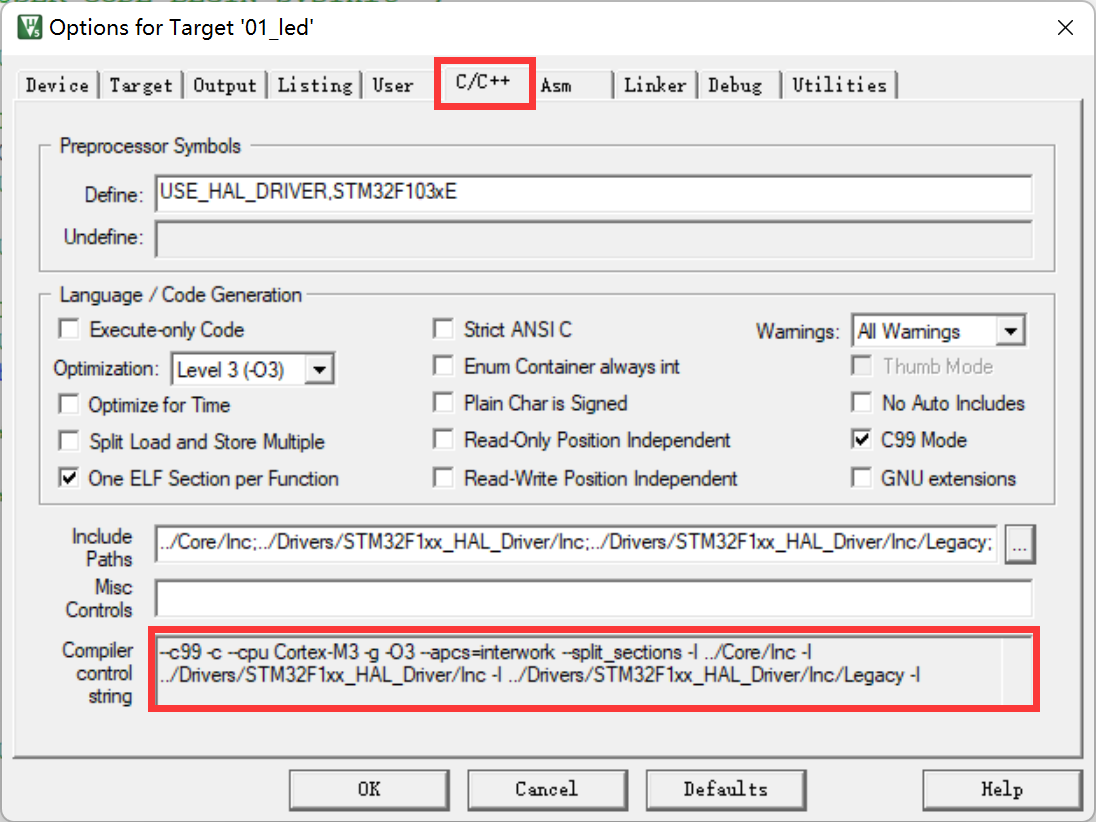The height and width of the screenshot is (822, 1096).
Task: Click the browse button beside Include Paths
Action: point(1021,544)
